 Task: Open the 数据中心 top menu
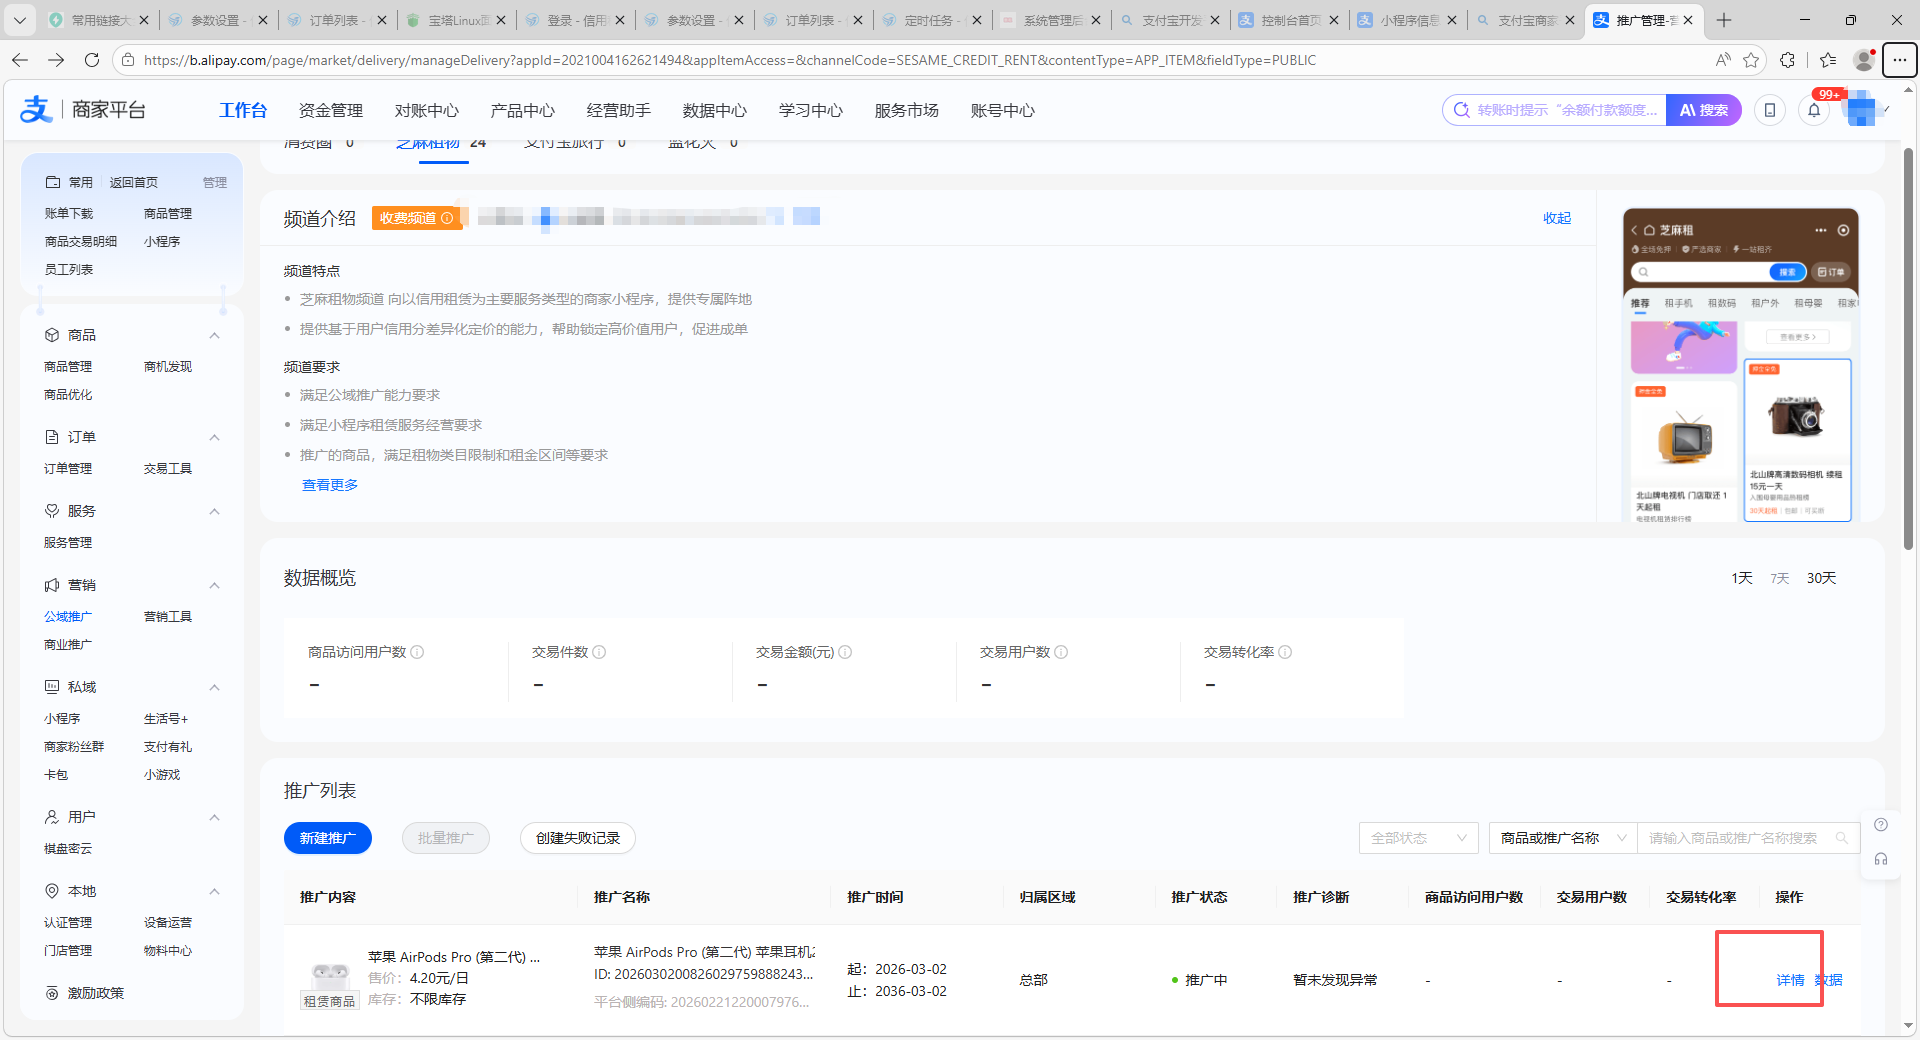[x=714, y=110]
